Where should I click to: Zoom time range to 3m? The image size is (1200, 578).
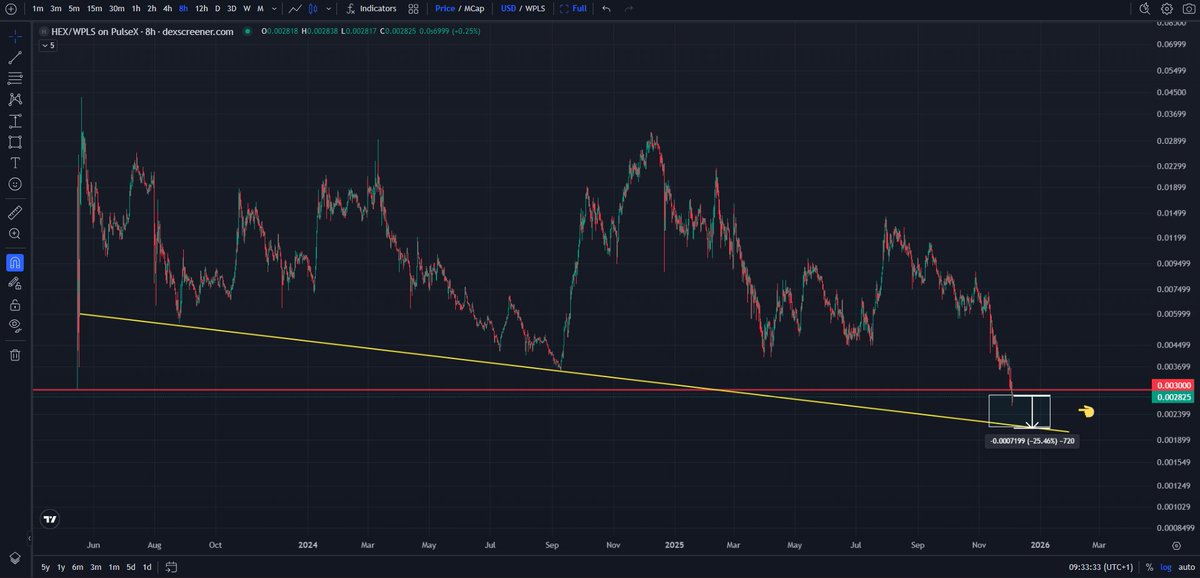click(x=96, y=567)
